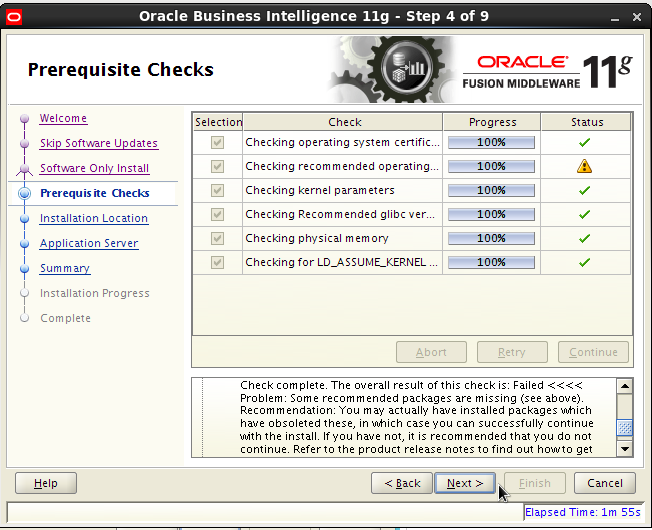This screenshot has width=652, height=530.
Task: Toggle checkbox for Recommended glibc version check
Action: coord(217,214)
